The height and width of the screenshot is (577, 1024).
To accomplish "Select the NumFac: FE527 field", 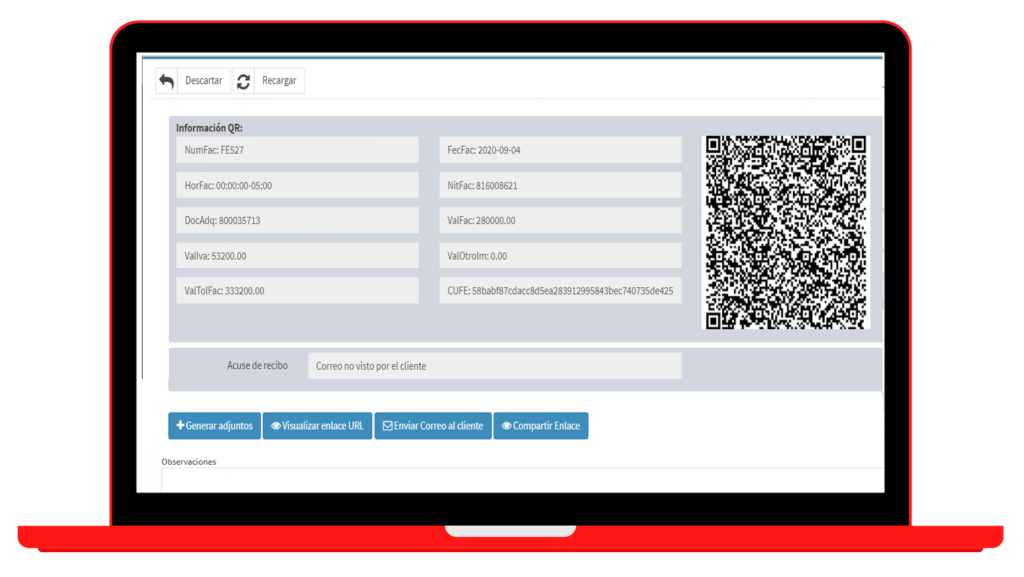I will (x=297, y=150).
